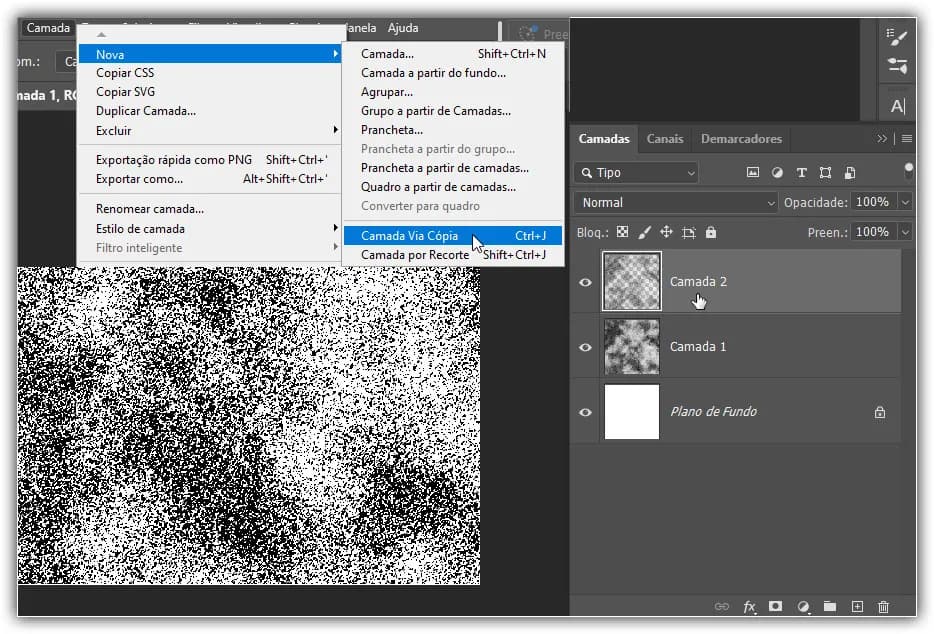Open the Adjustments sliders panel icon

coord(897,65)
